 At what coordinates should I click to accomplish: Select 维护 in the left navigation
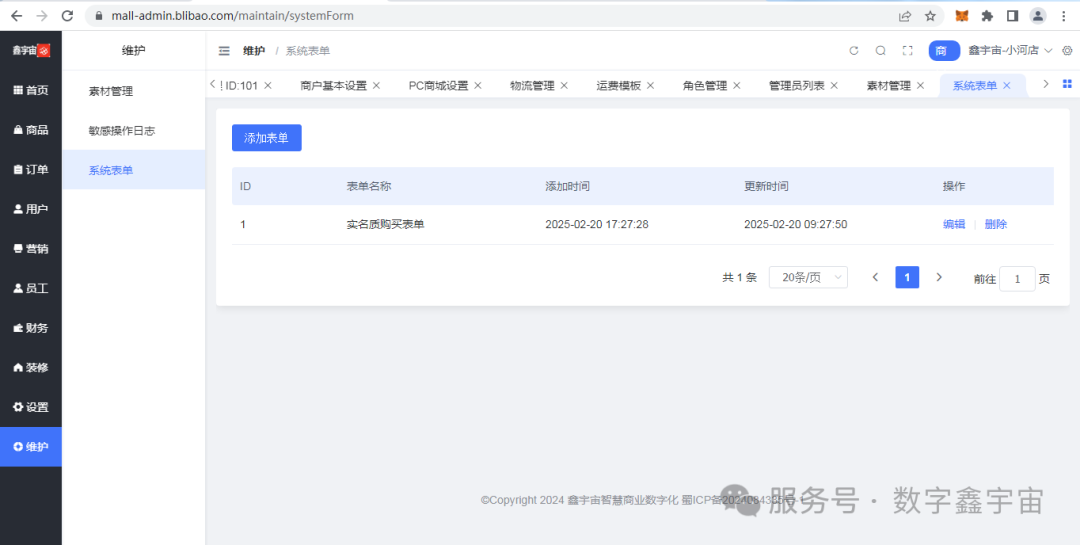coord(31,446)
